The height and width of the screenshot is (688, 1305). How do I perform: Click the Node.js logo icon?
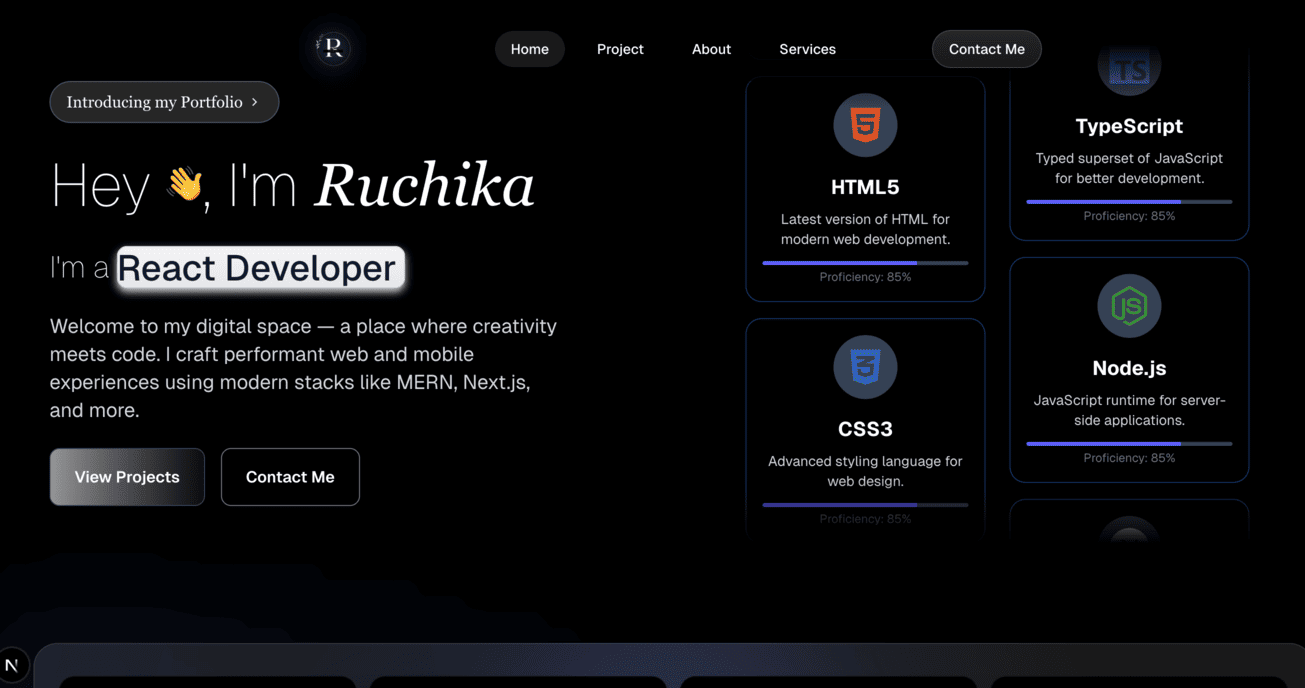[x=1129, y=307]
